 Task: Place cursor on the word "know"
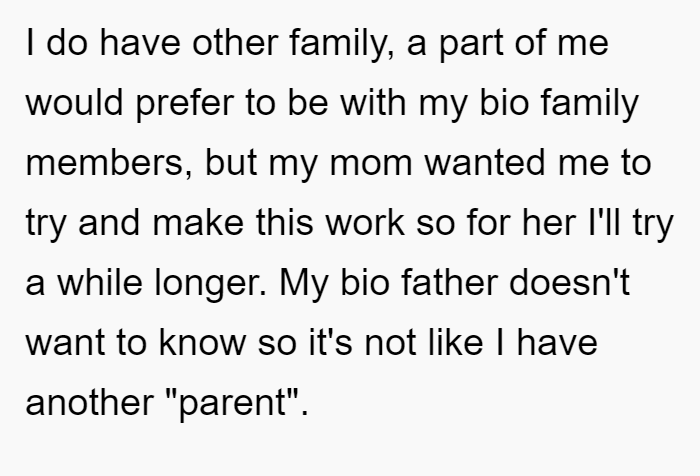pos(202,342)
